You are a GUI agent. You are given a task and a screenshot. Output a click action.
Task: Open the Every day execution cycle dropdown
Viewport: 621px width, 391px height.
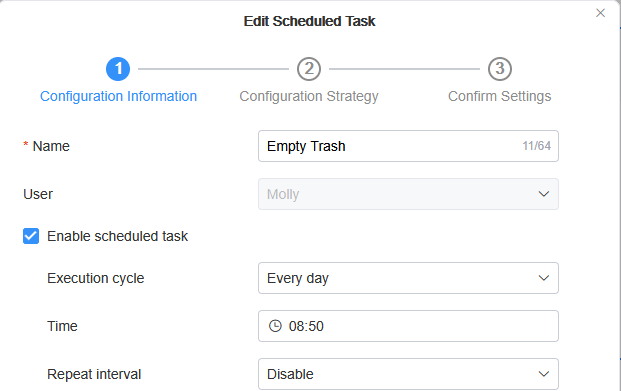pyautogui.click(x=408, y=278)
